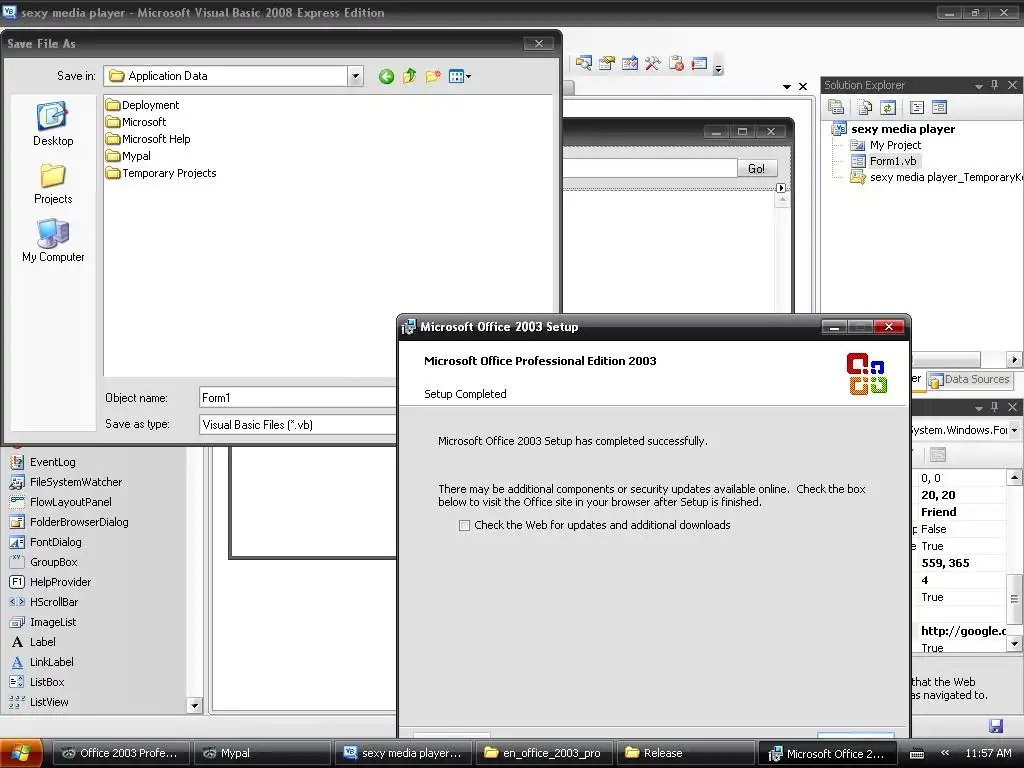1024x768 pixels.
Task: Select the HelpProvider toolbox item
Action: tap(50, 582)
